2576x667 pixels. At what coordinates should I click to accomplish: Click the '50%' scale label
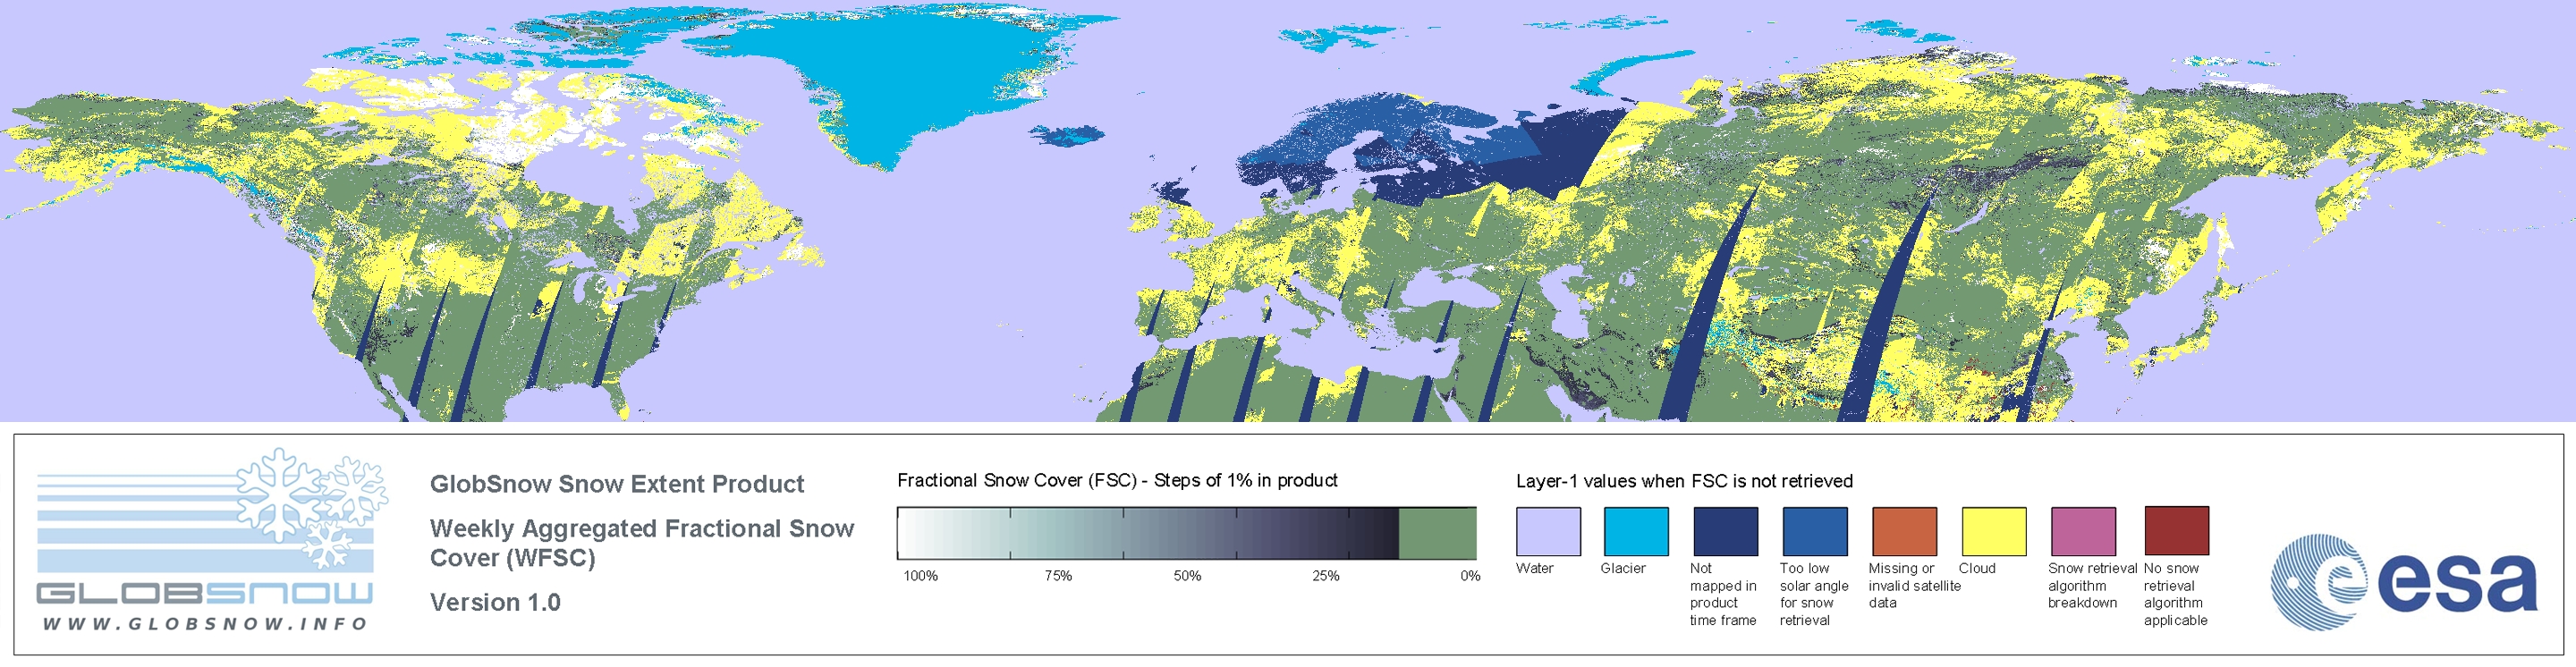pos(1187,576)
